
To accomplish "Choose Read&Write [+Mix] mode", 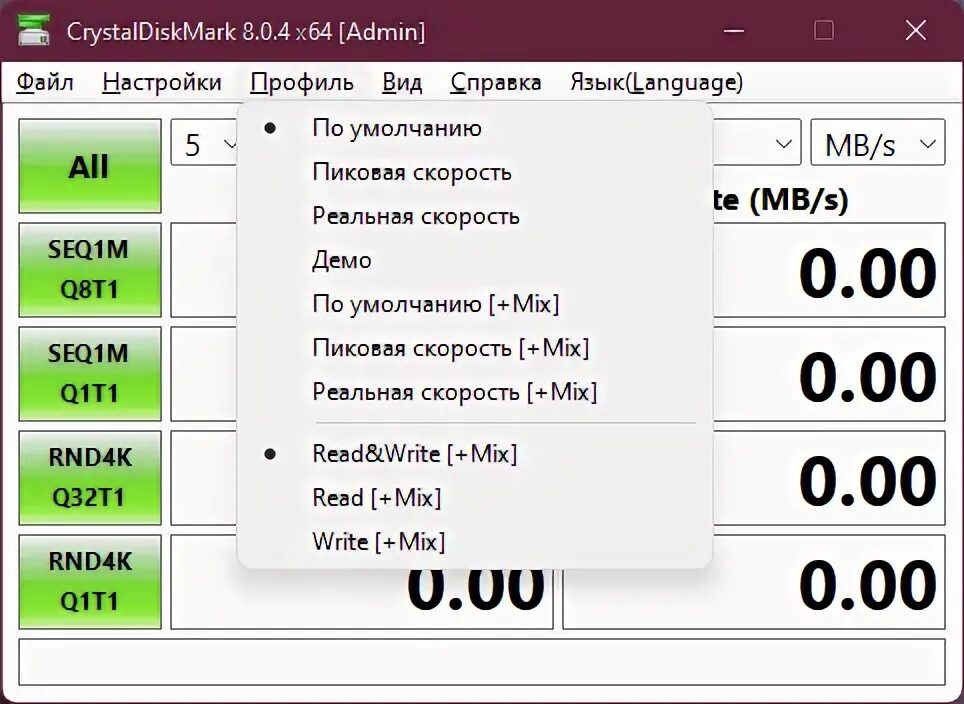I will tap(475, 454).
